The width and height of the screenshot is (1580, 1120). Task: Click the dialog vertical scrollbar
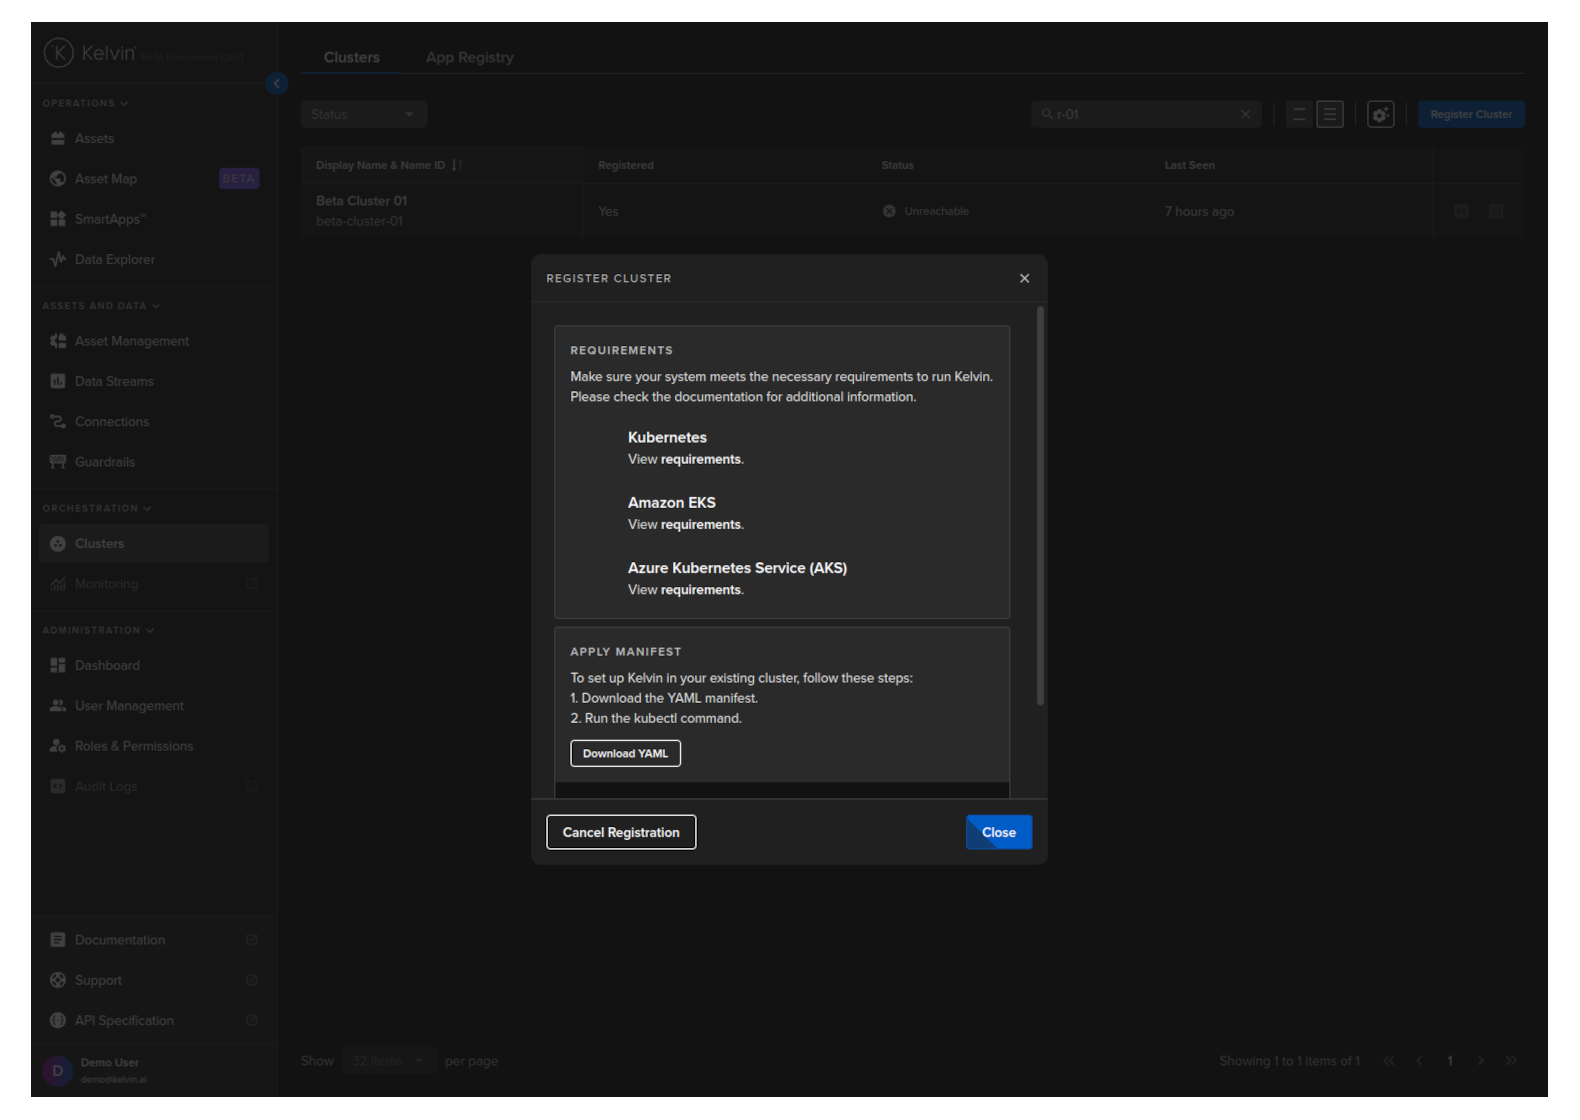click(x=1040, y=506)
